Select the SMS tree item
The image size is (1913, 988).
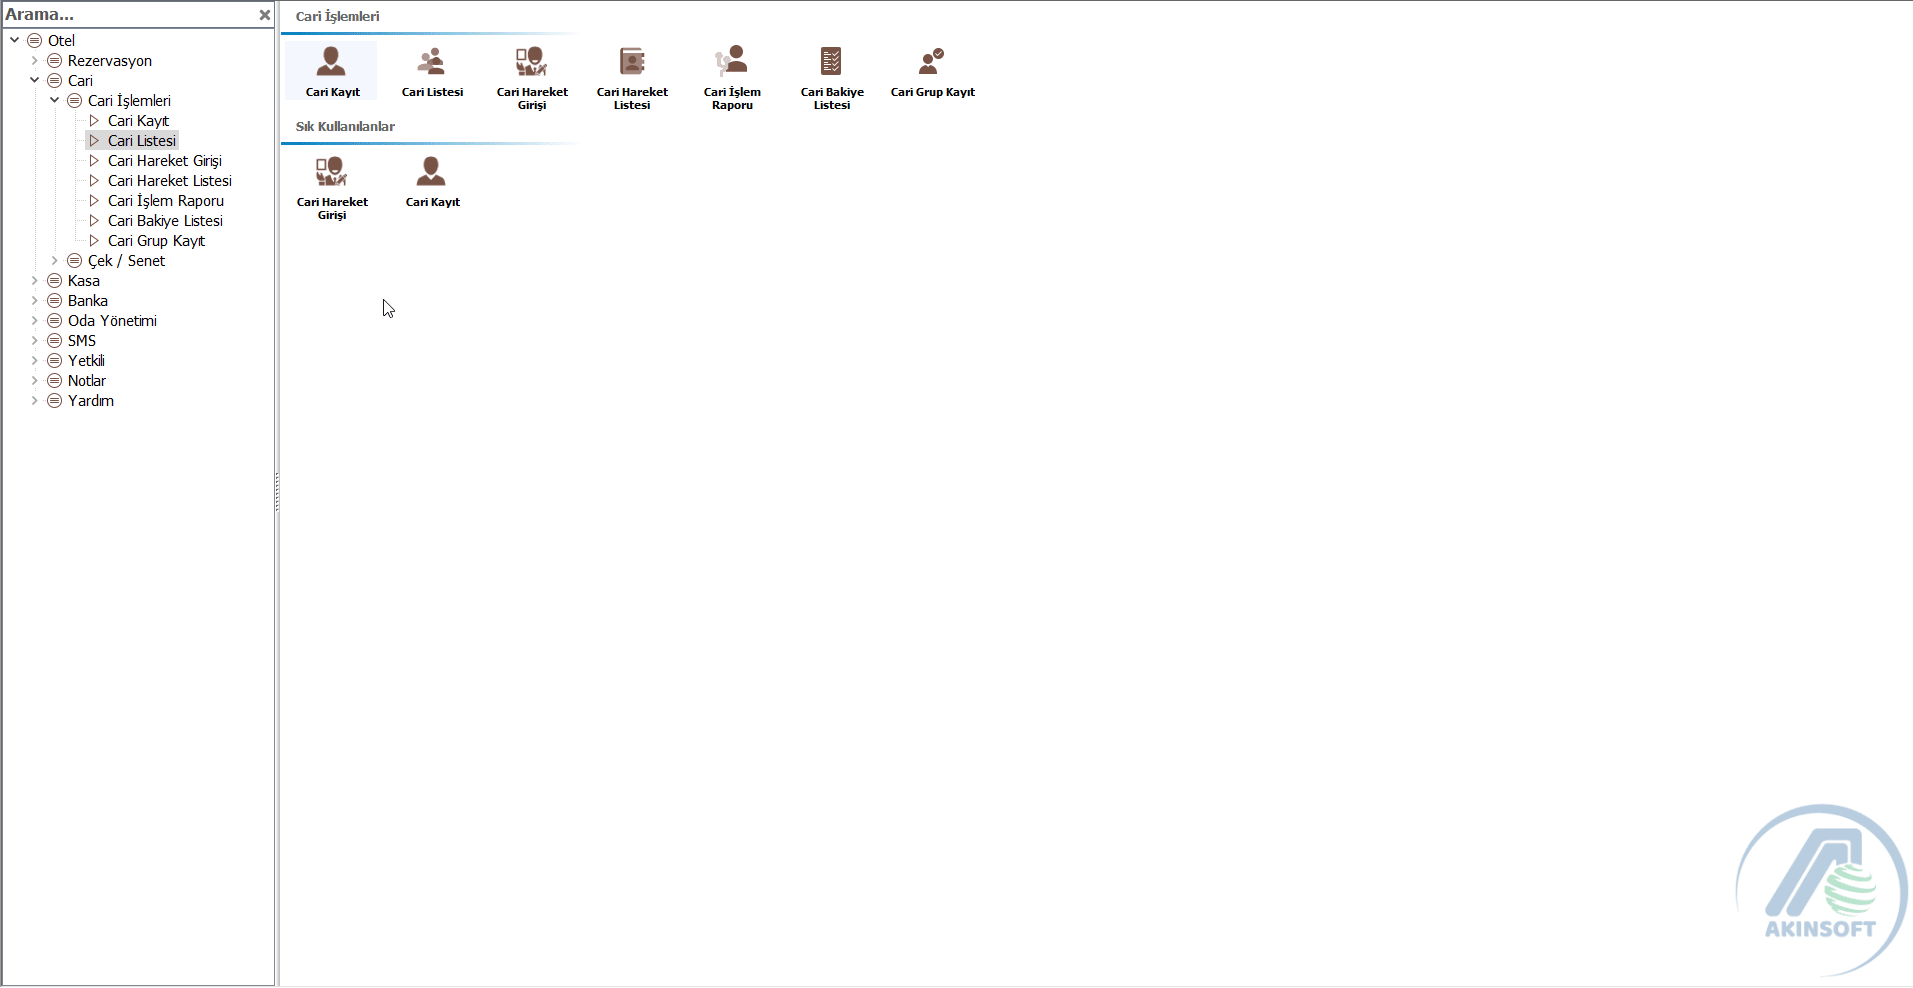[82, 341]
